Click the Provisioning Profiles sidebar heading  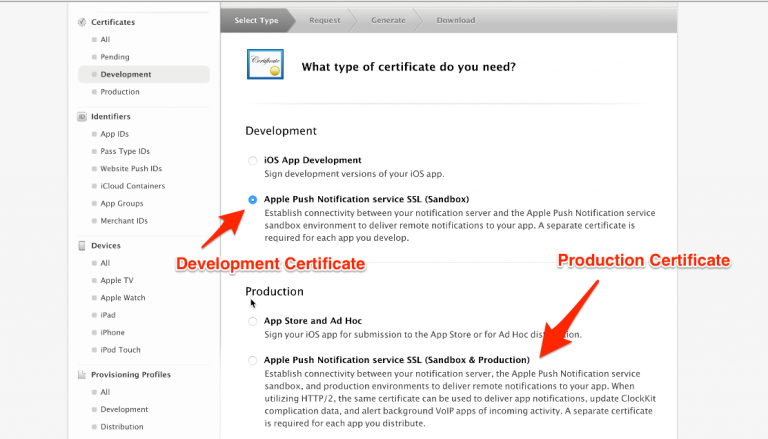131,375
